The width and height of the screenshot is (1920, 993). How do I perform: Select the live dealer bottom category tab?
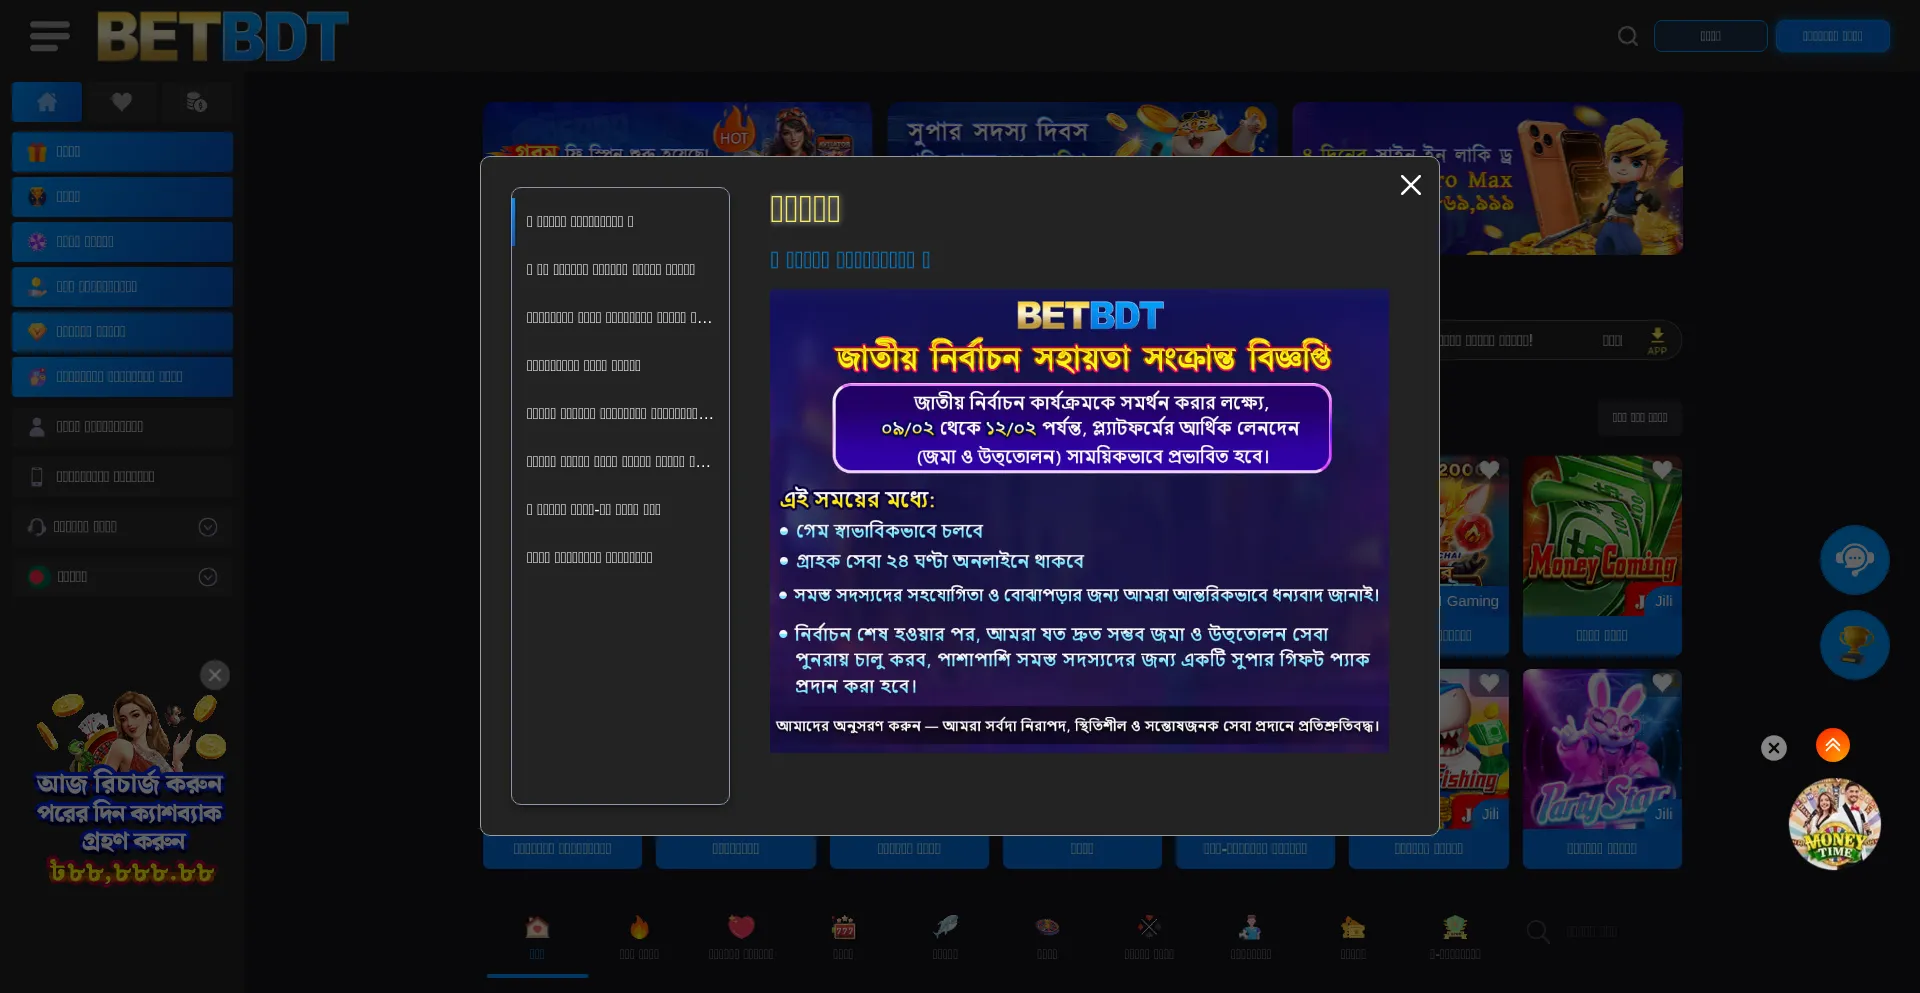pyautogui.click(x=1251, y=938)
